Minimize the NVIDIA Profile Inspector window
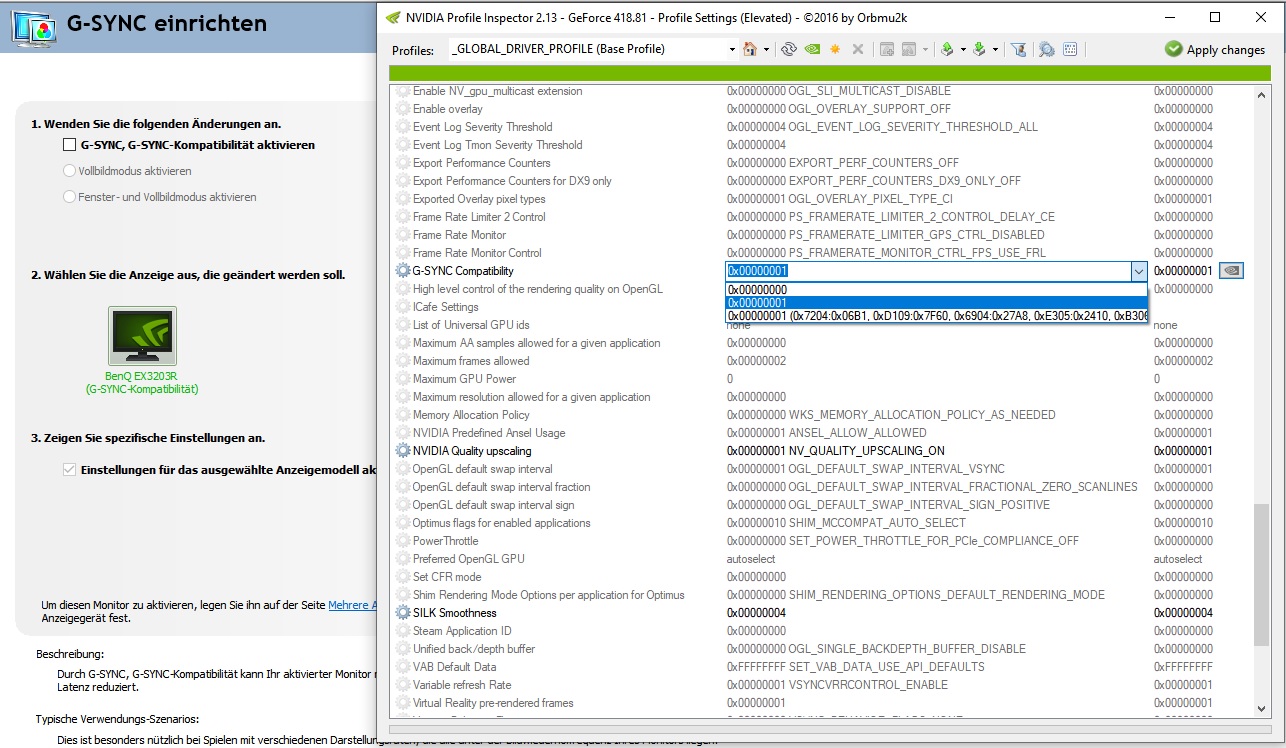 point(1169,17)
